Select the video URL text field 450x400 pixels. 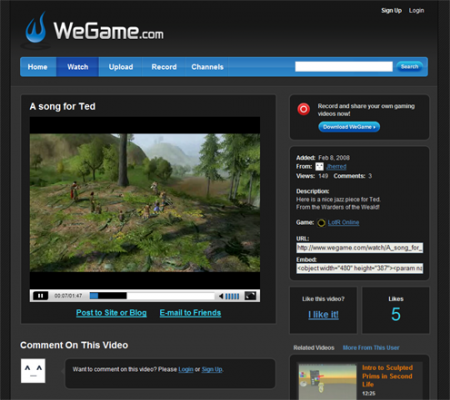360,248
